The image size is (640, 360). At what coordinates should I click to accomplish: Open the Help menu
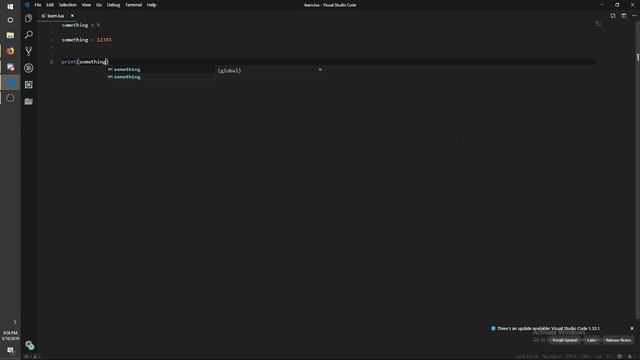(151, 5)
